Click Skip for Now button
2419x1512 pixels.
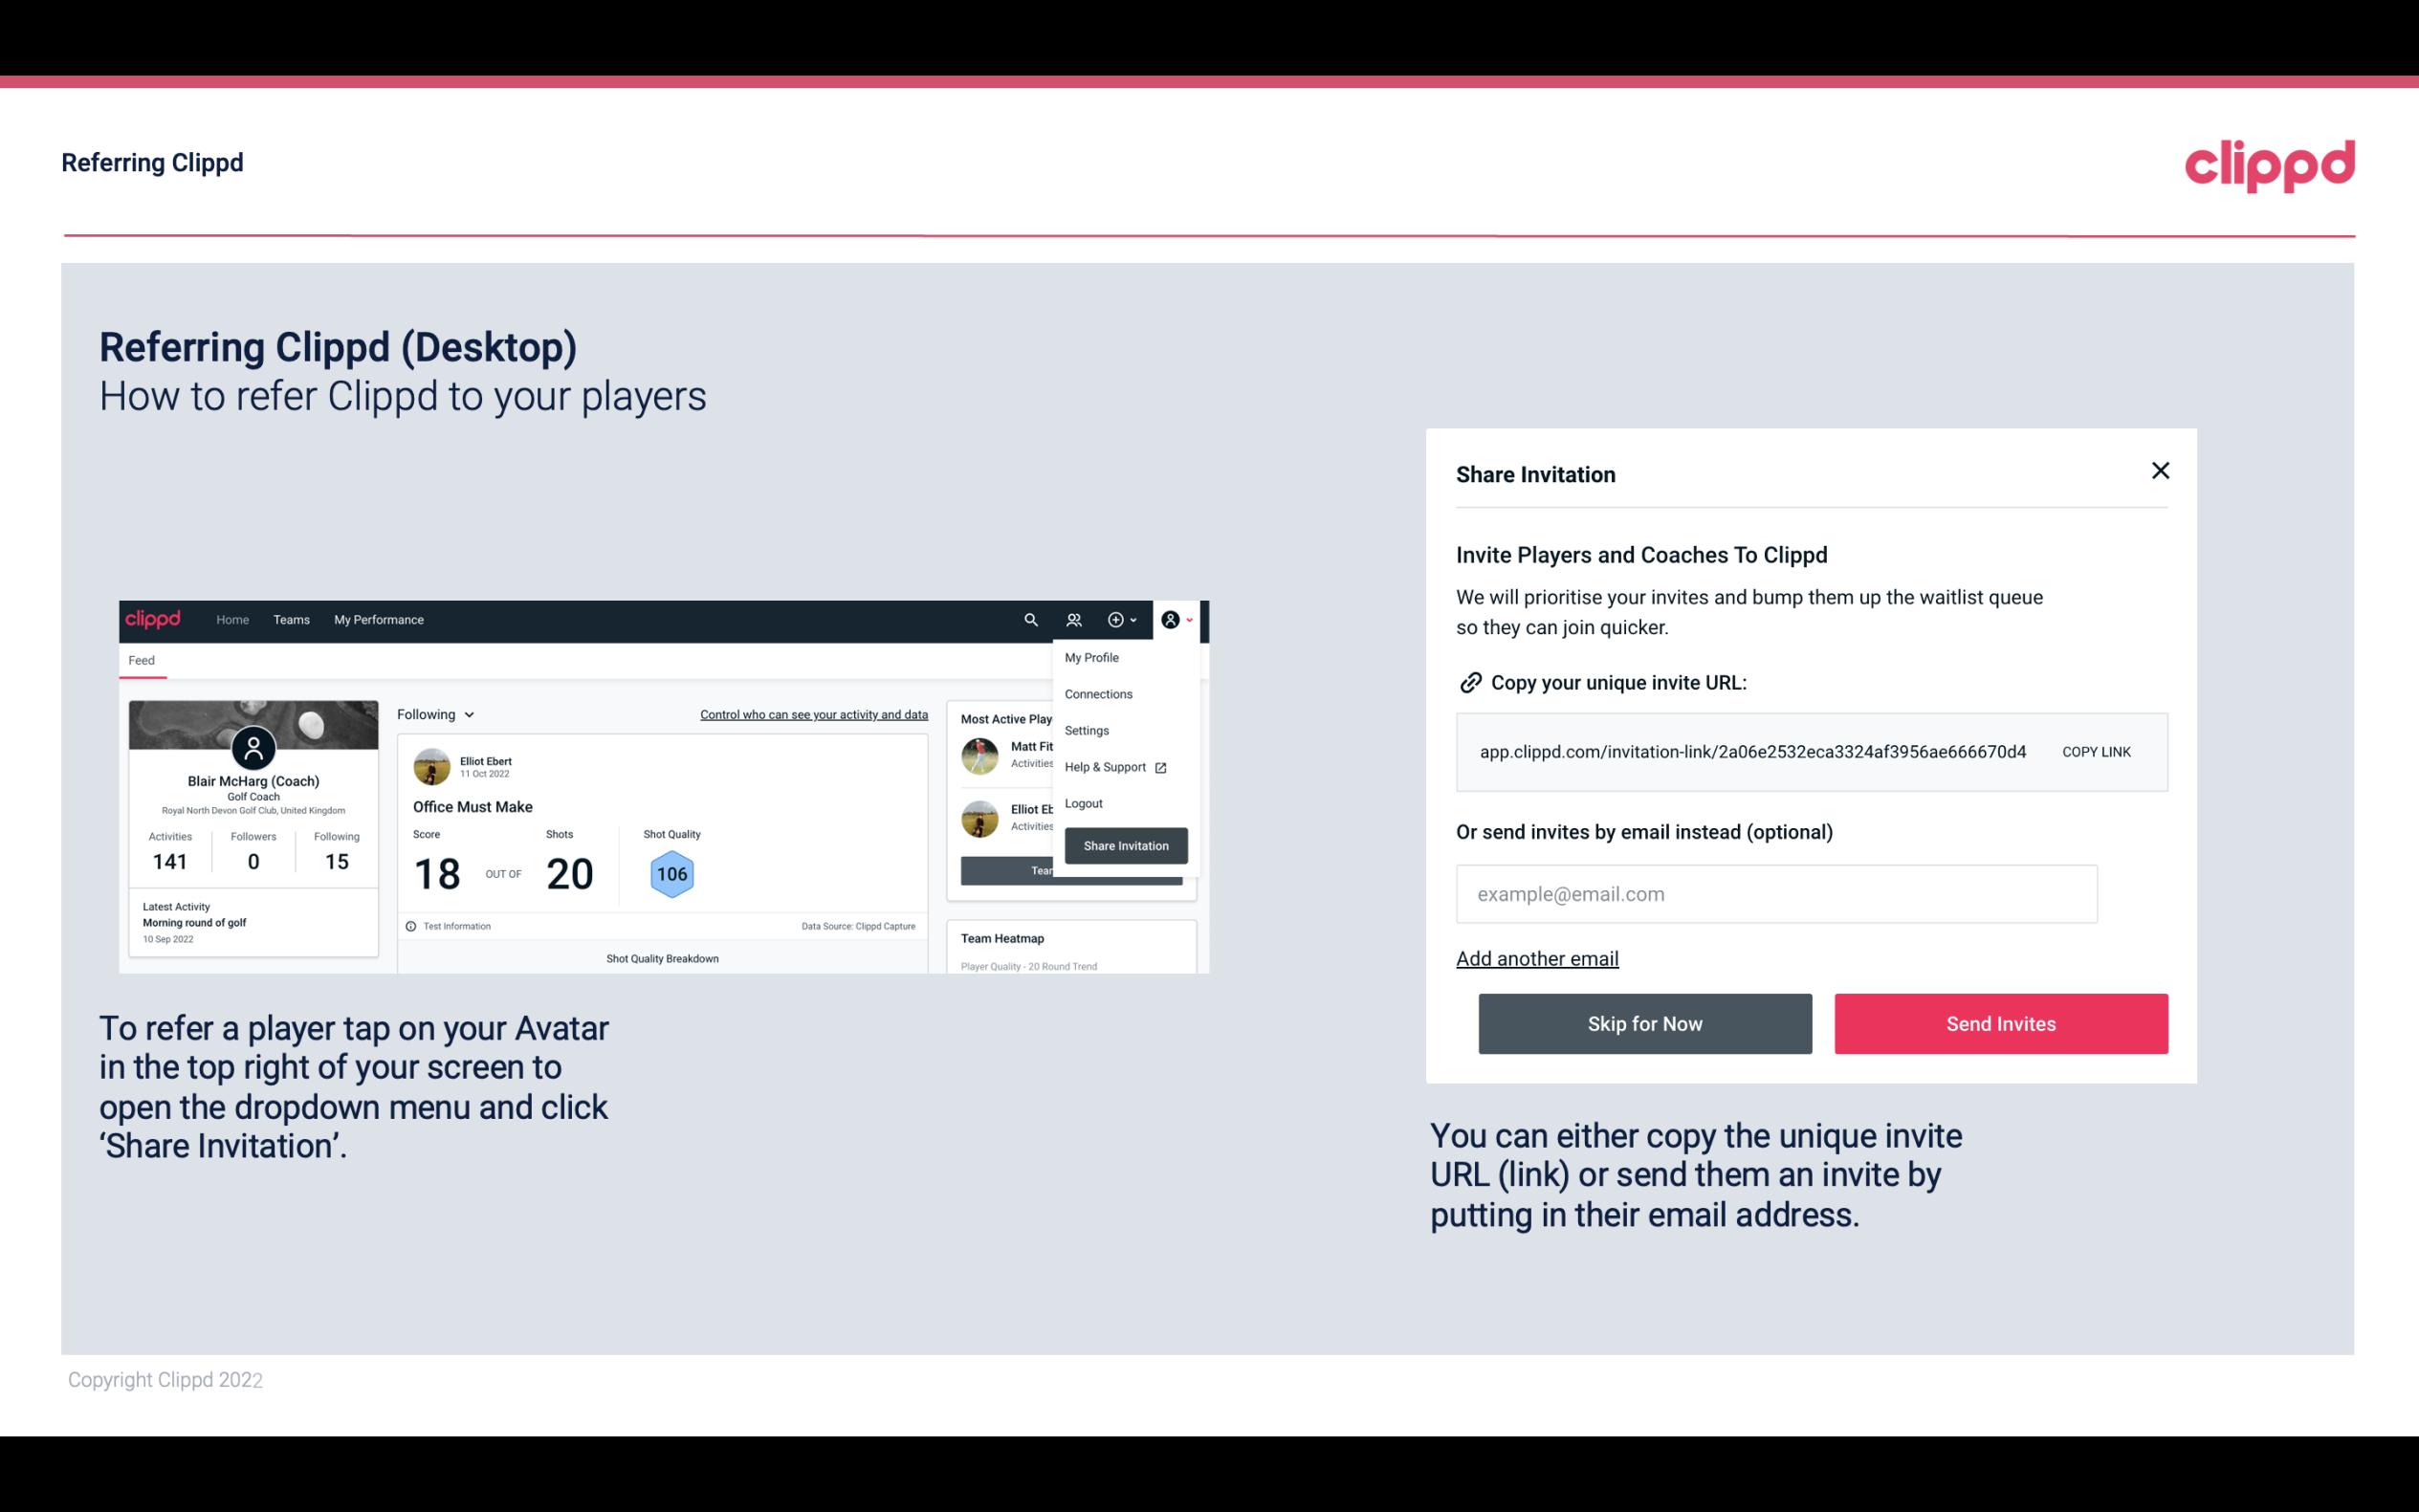pyautogui.click(x=1644, y=1024)
